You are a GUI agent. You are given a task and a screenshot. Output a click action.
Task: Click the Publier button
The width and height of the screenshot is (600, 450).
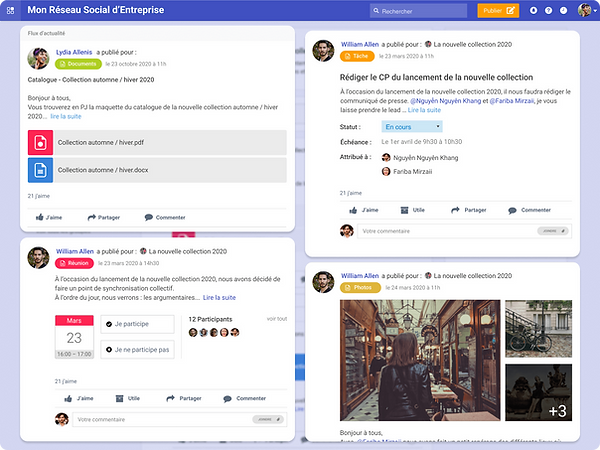(498, 11)
